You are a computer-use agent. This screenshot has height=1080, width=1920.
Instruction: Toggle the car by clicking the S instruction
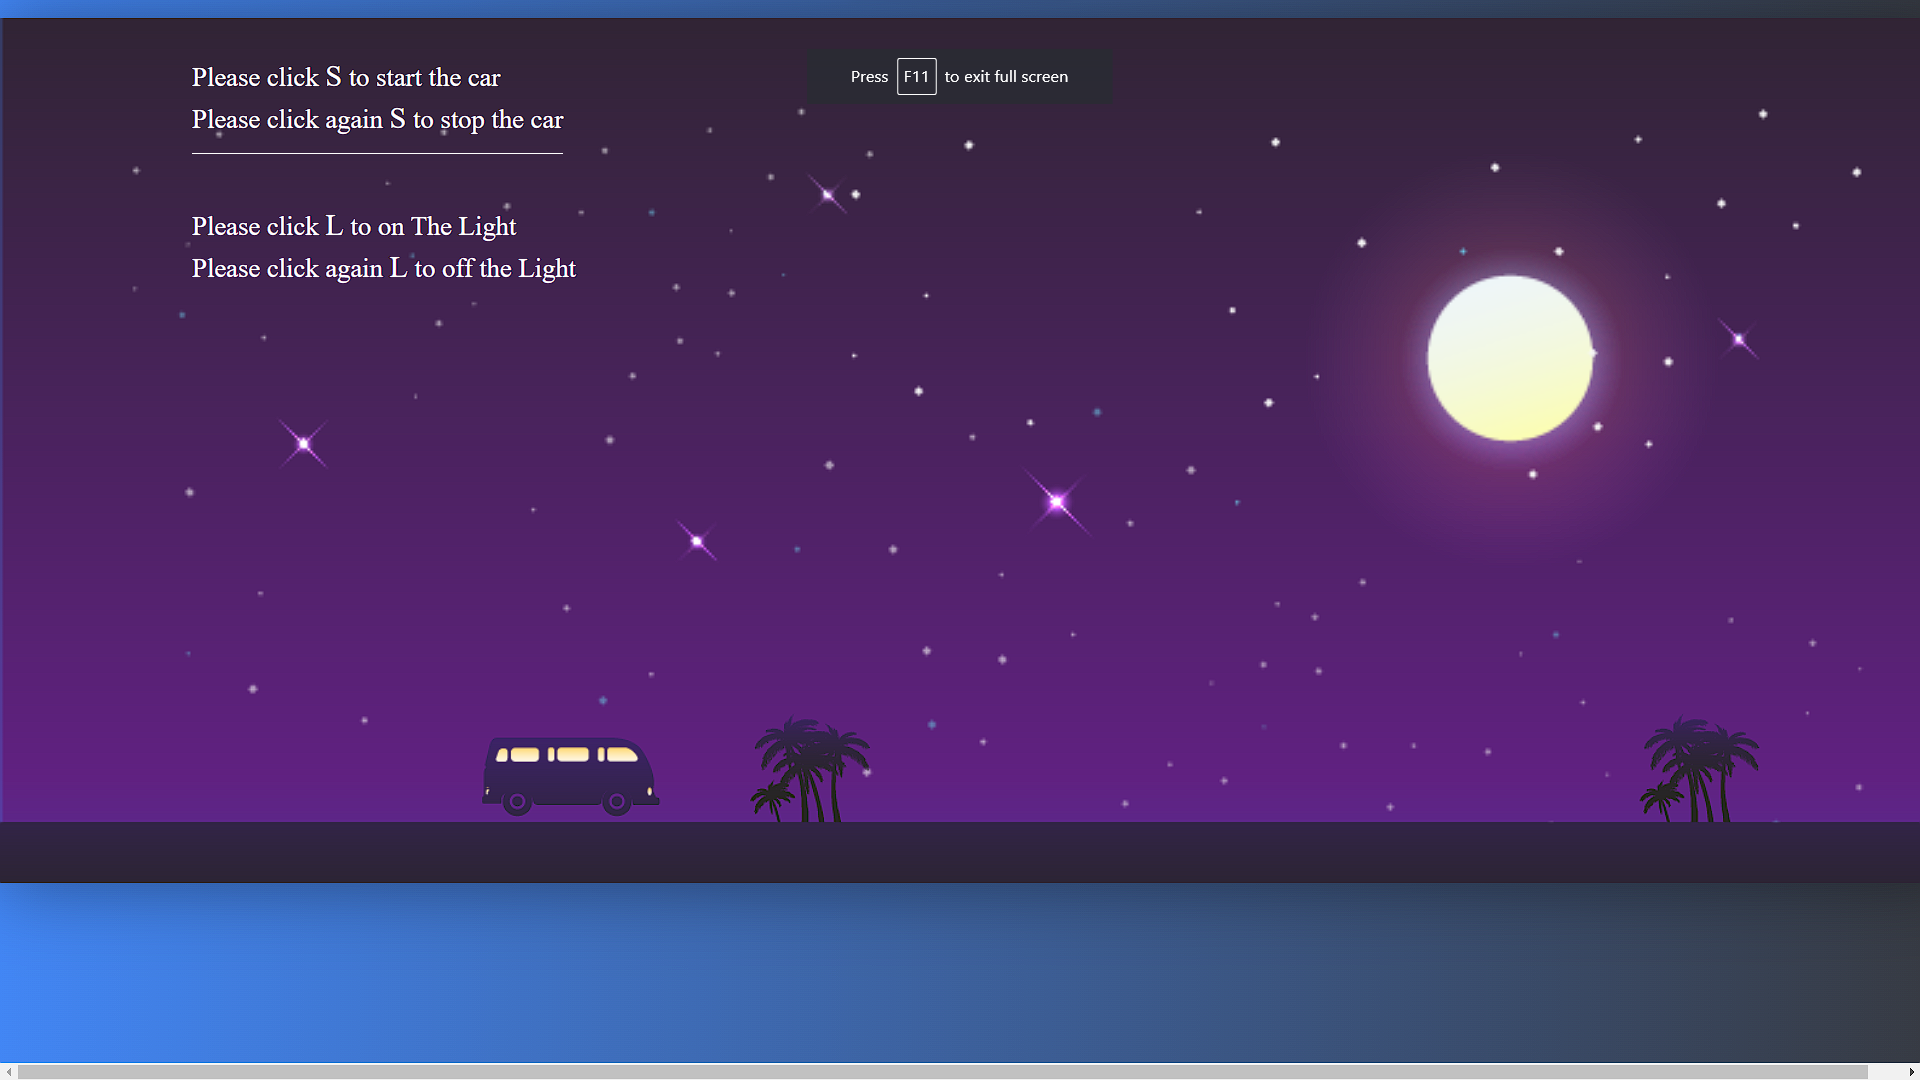point(345,78)
